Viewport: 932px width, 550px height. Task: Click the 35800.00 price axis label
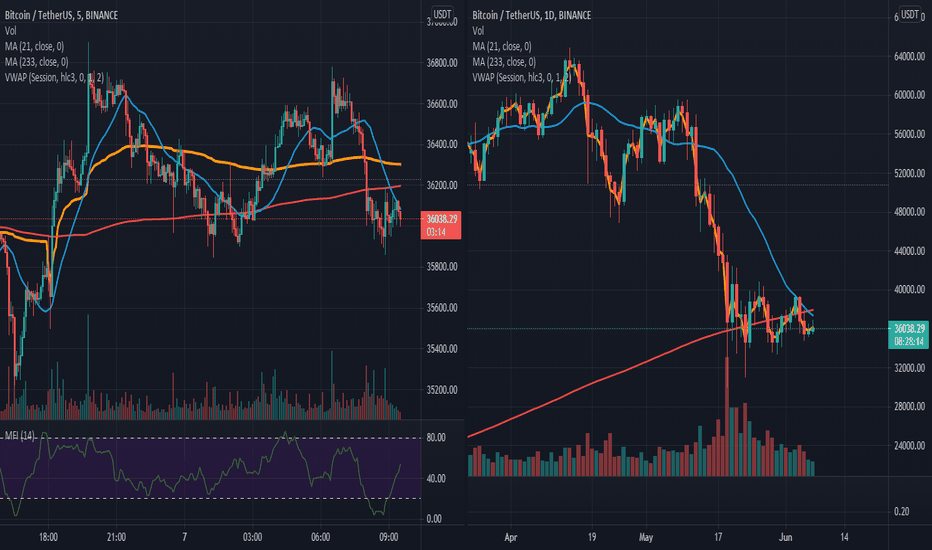pyautogui.click(x=442, y=267)
